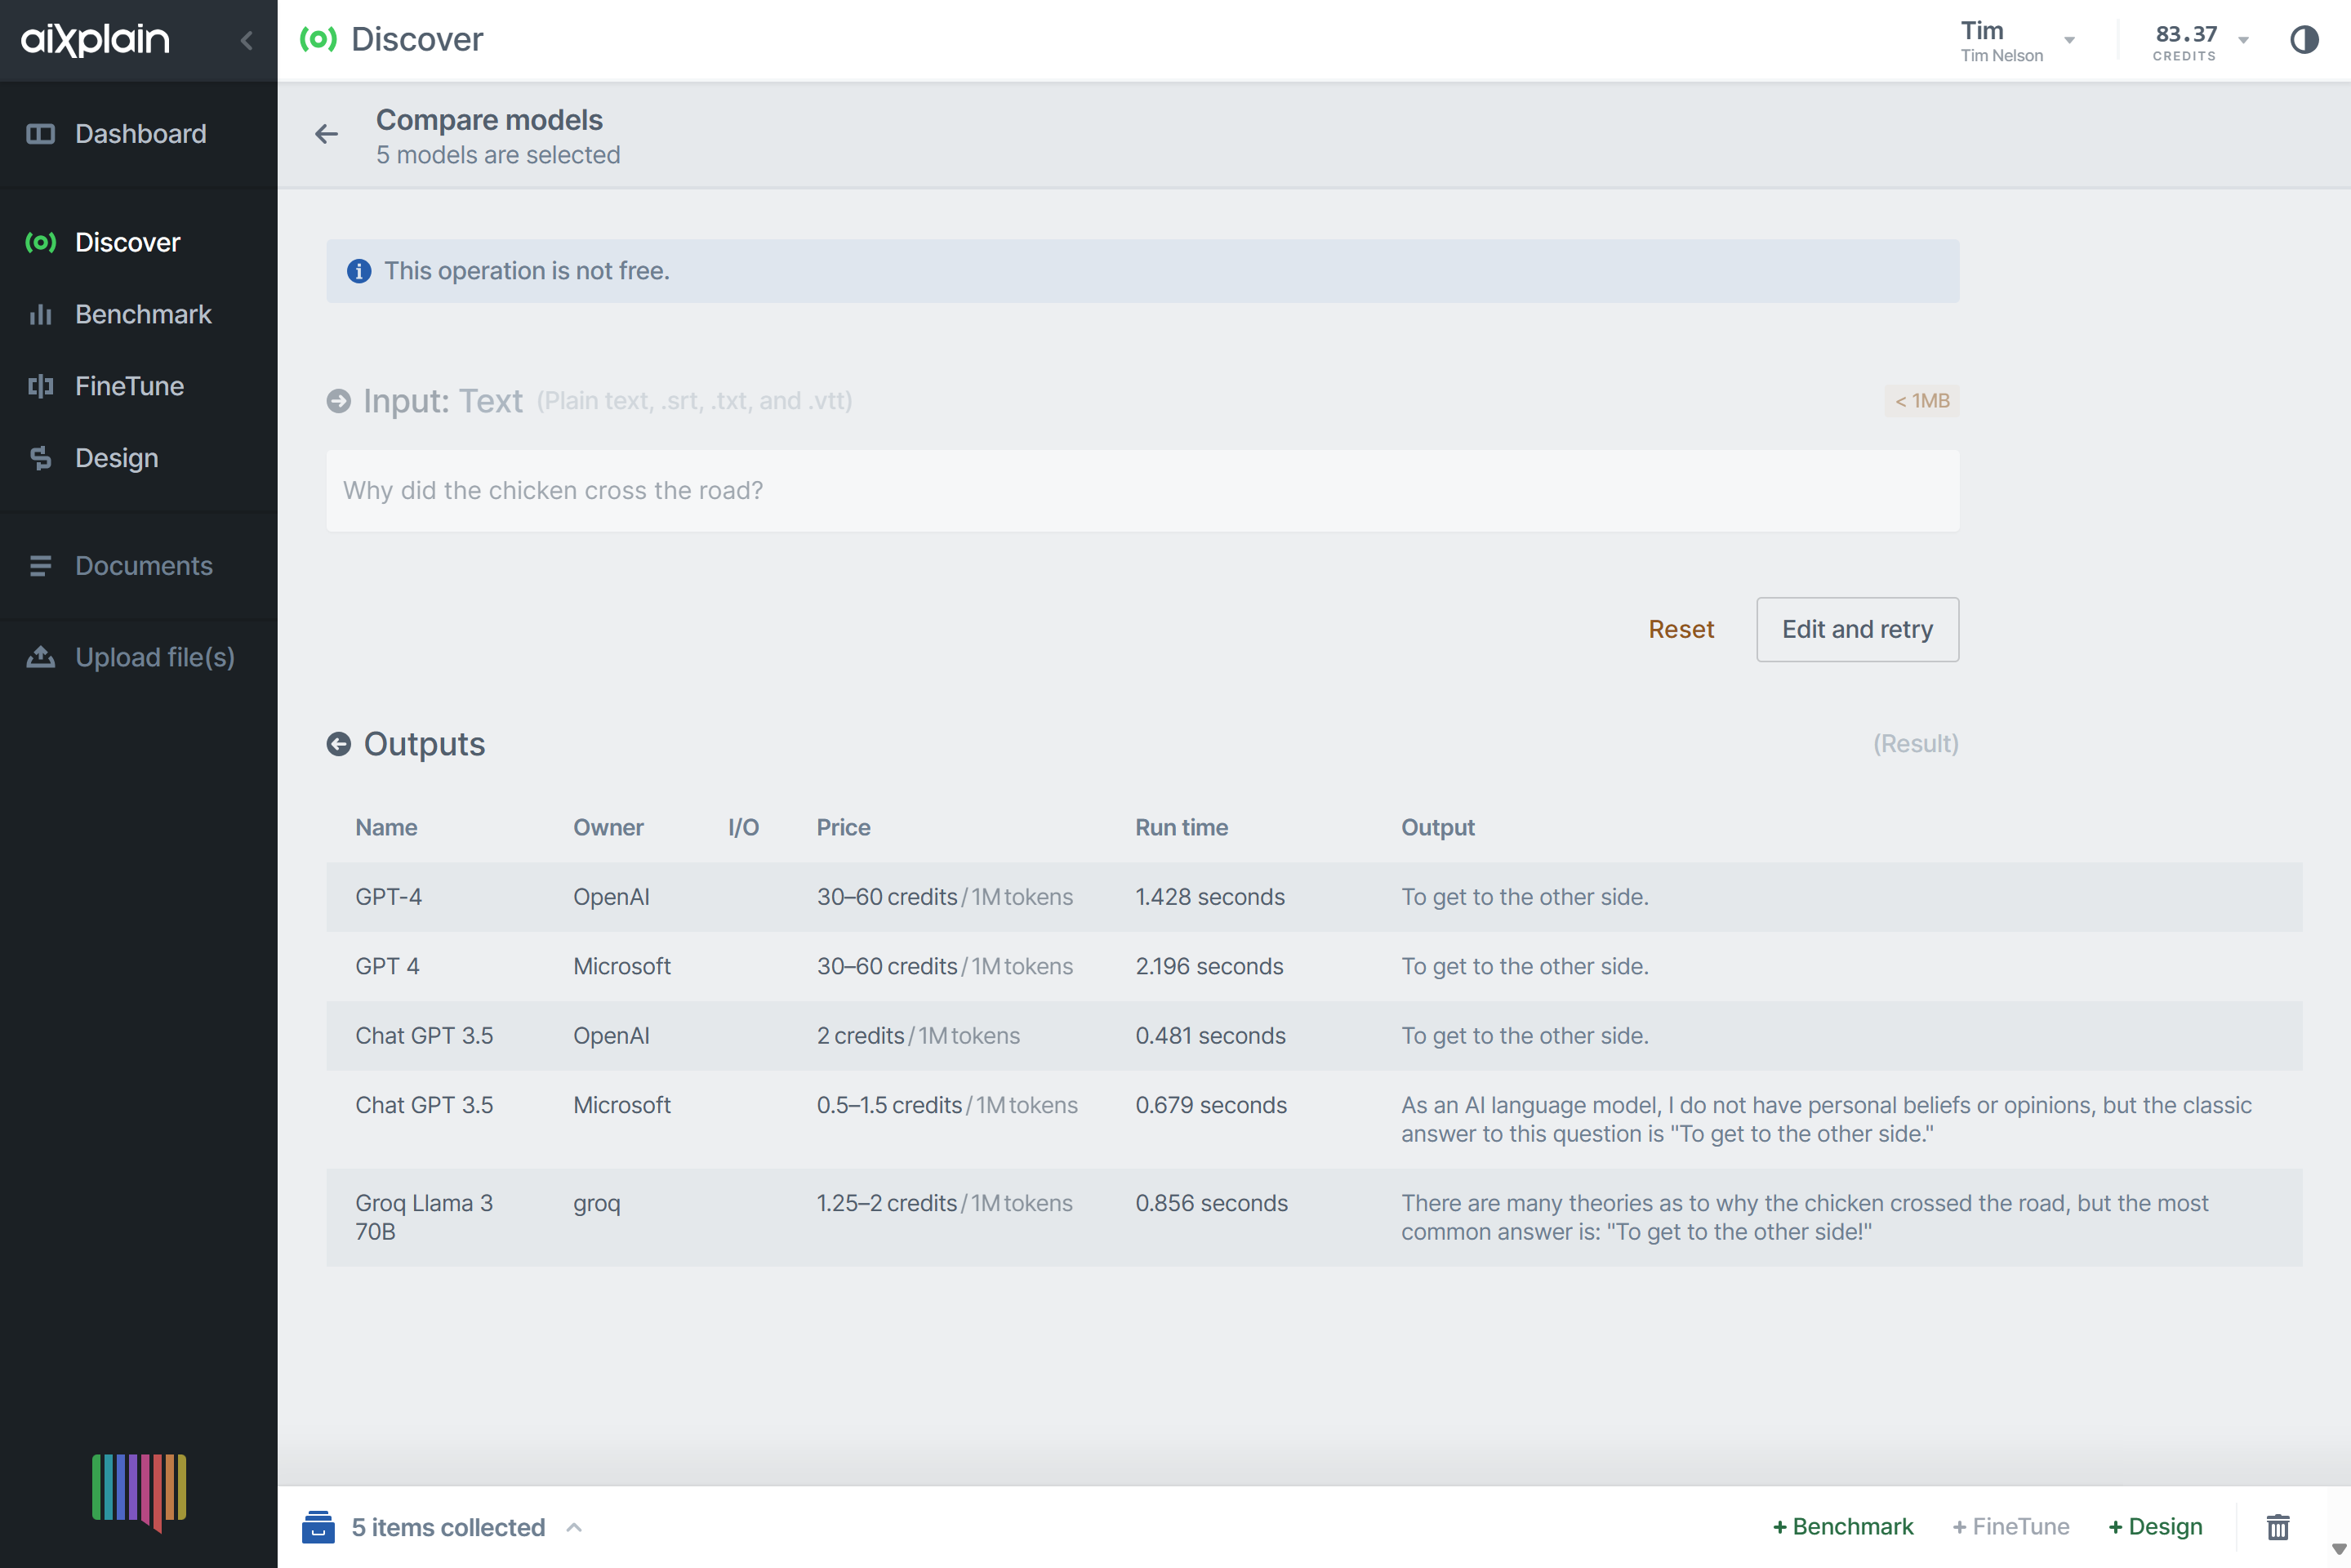Click the aiXplain logo
2351x1568 pixels.
point(95,39)
